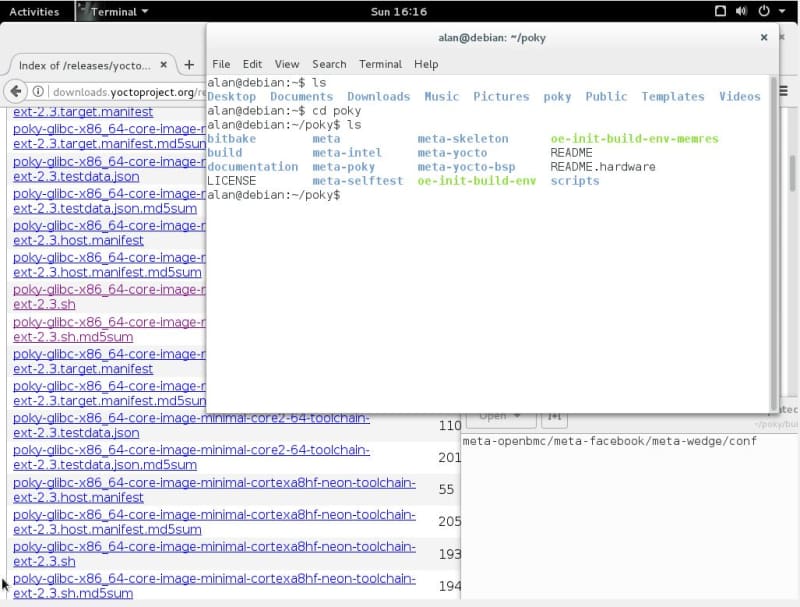Open the Terminal app menu in top bar
This screenshot has height=607, width=800.
point(114,12)
